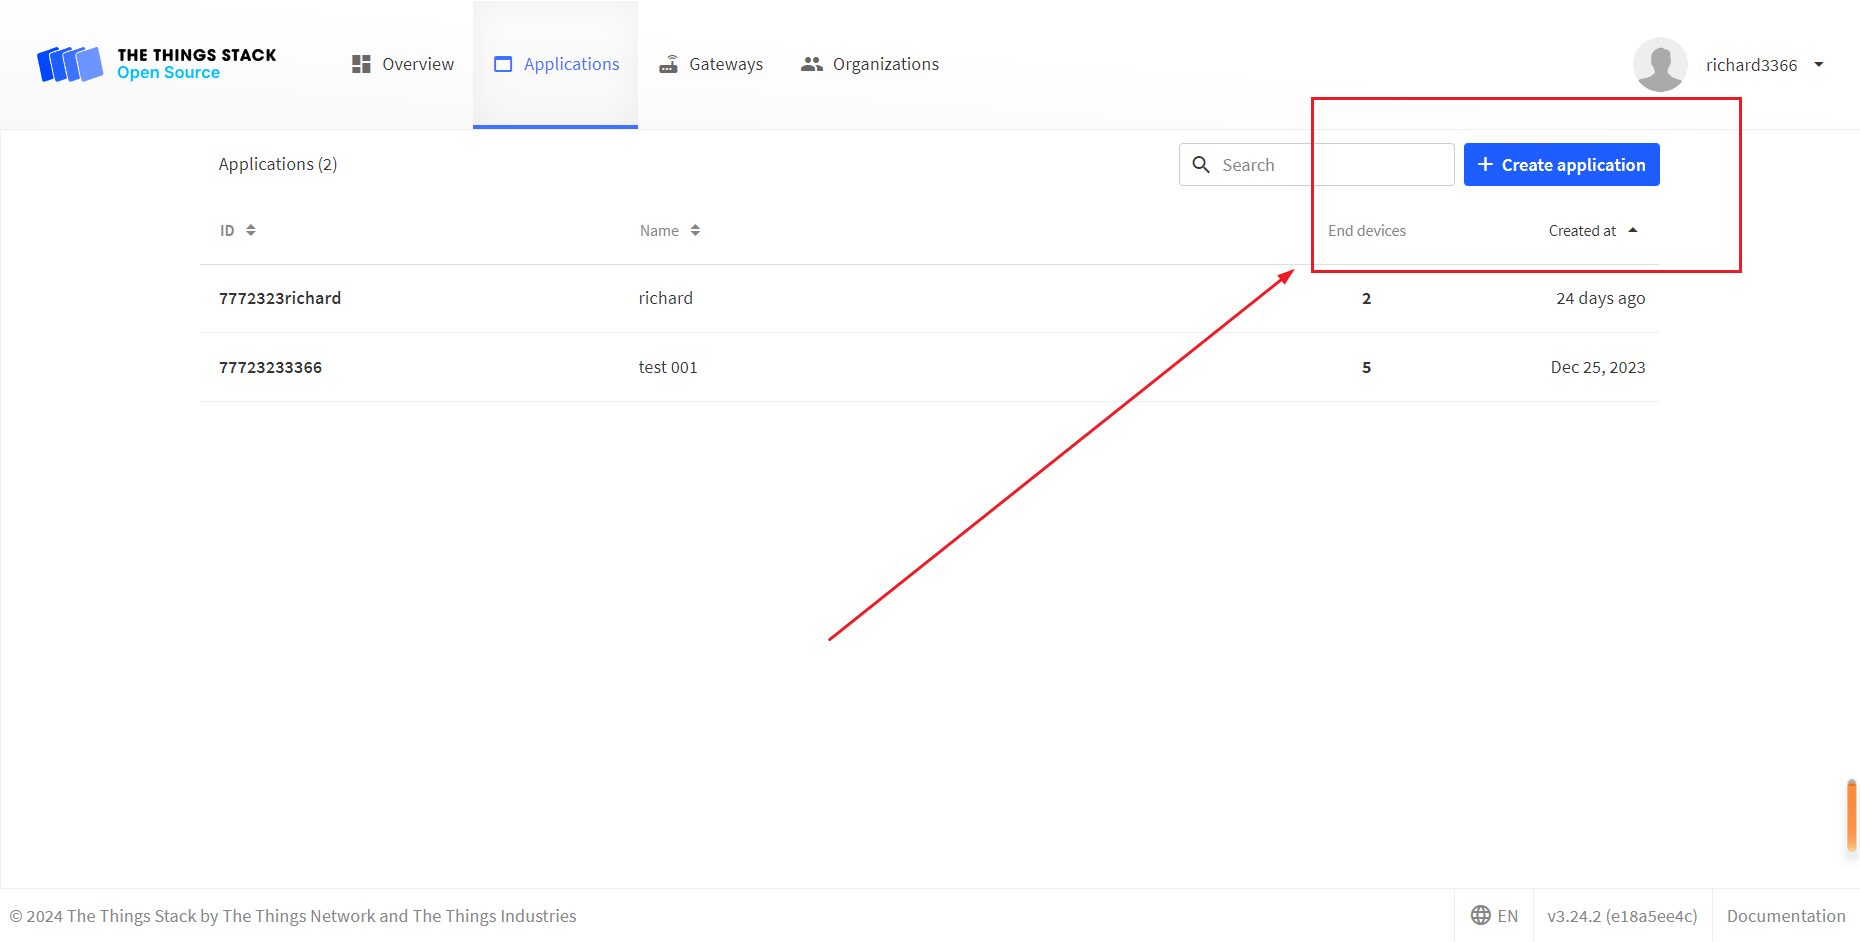Switch to the Organizations tab
The height and width of the screenshot is (942, 1860).
coord(885,64)
